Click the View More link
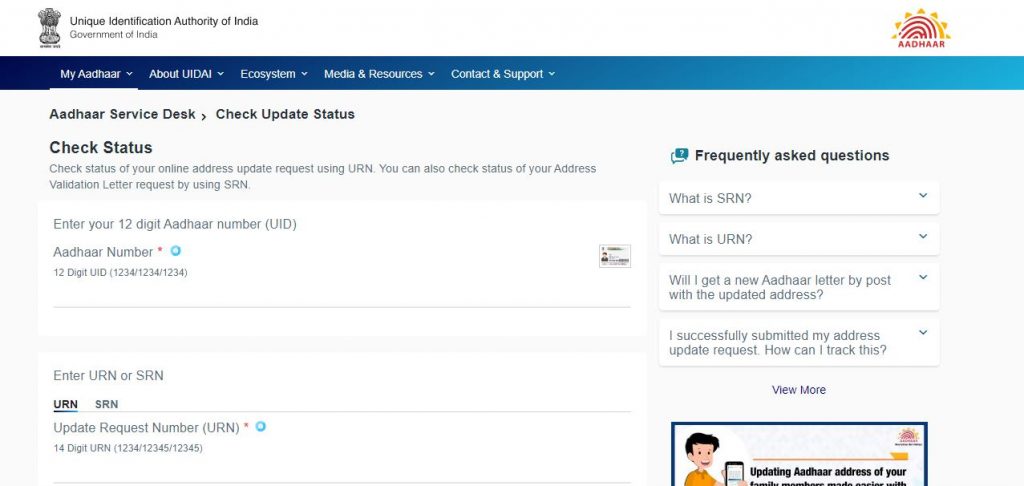 tap(799, 390)
